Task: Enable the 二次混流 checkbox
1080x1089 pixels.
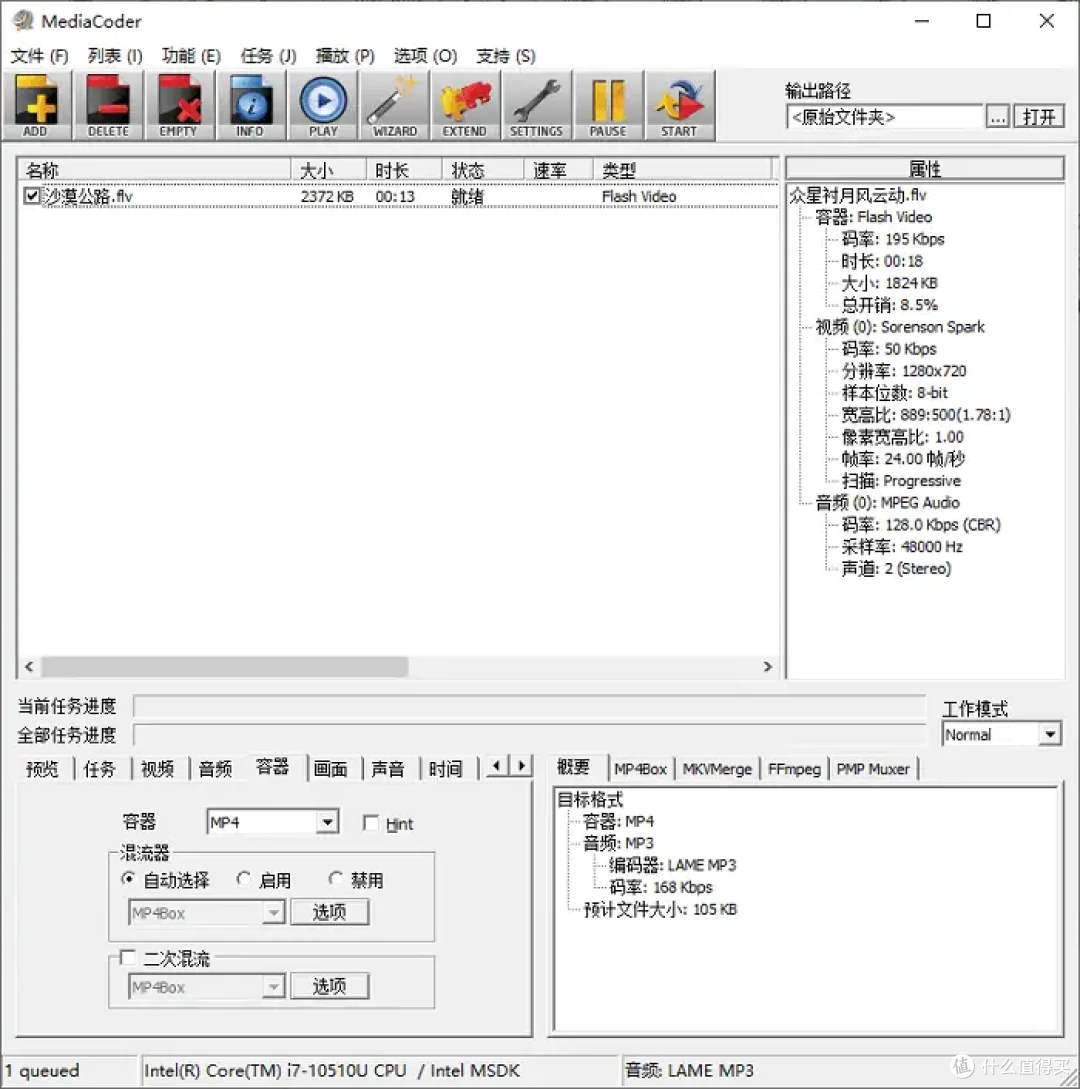Action: click(128, 958)
